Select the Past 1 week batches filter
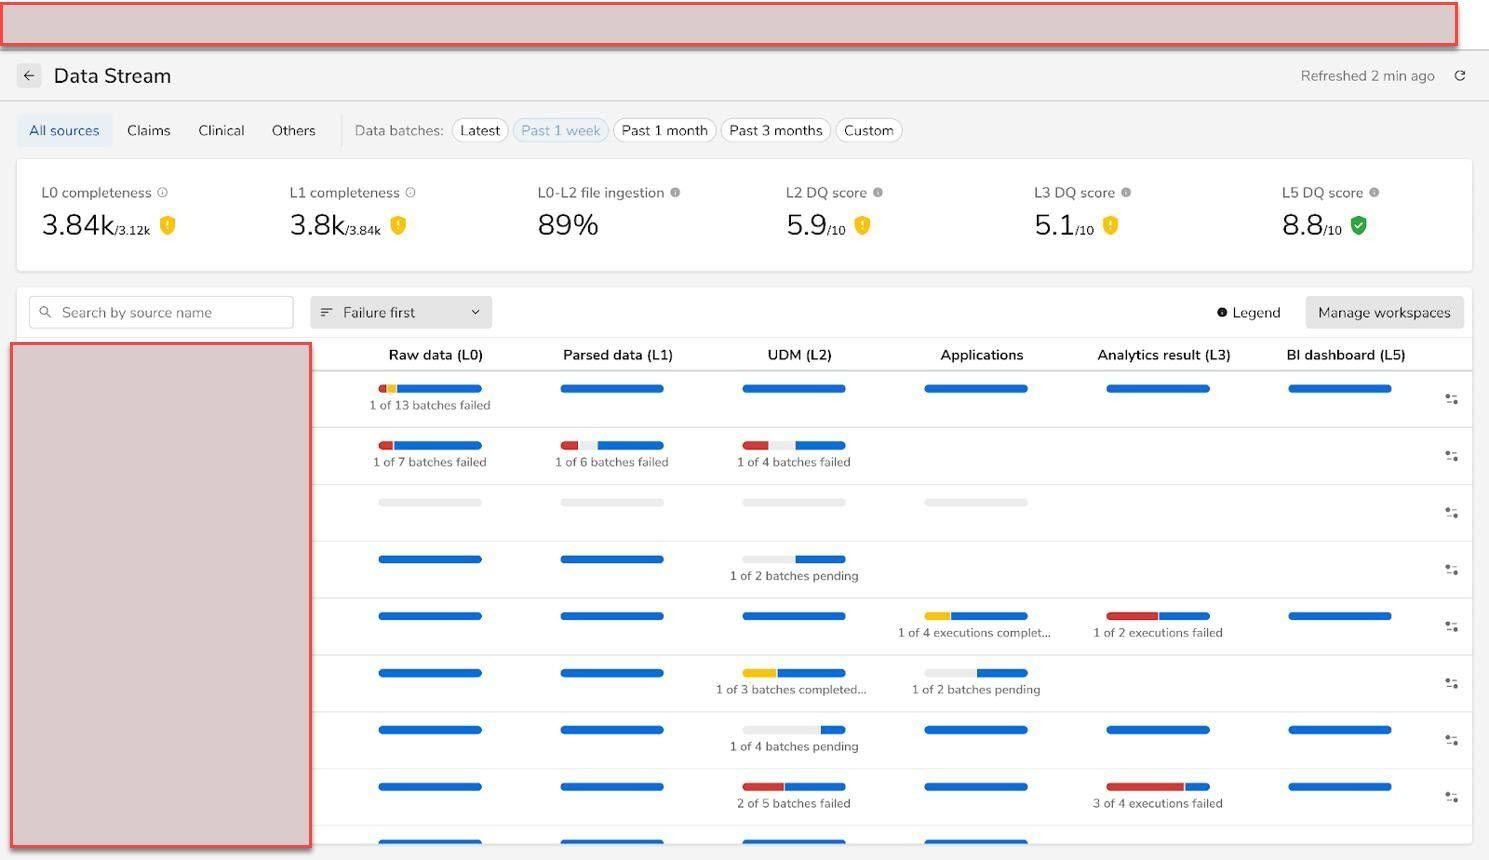This screenshot has height=860, width=1489. coord(561,131)
